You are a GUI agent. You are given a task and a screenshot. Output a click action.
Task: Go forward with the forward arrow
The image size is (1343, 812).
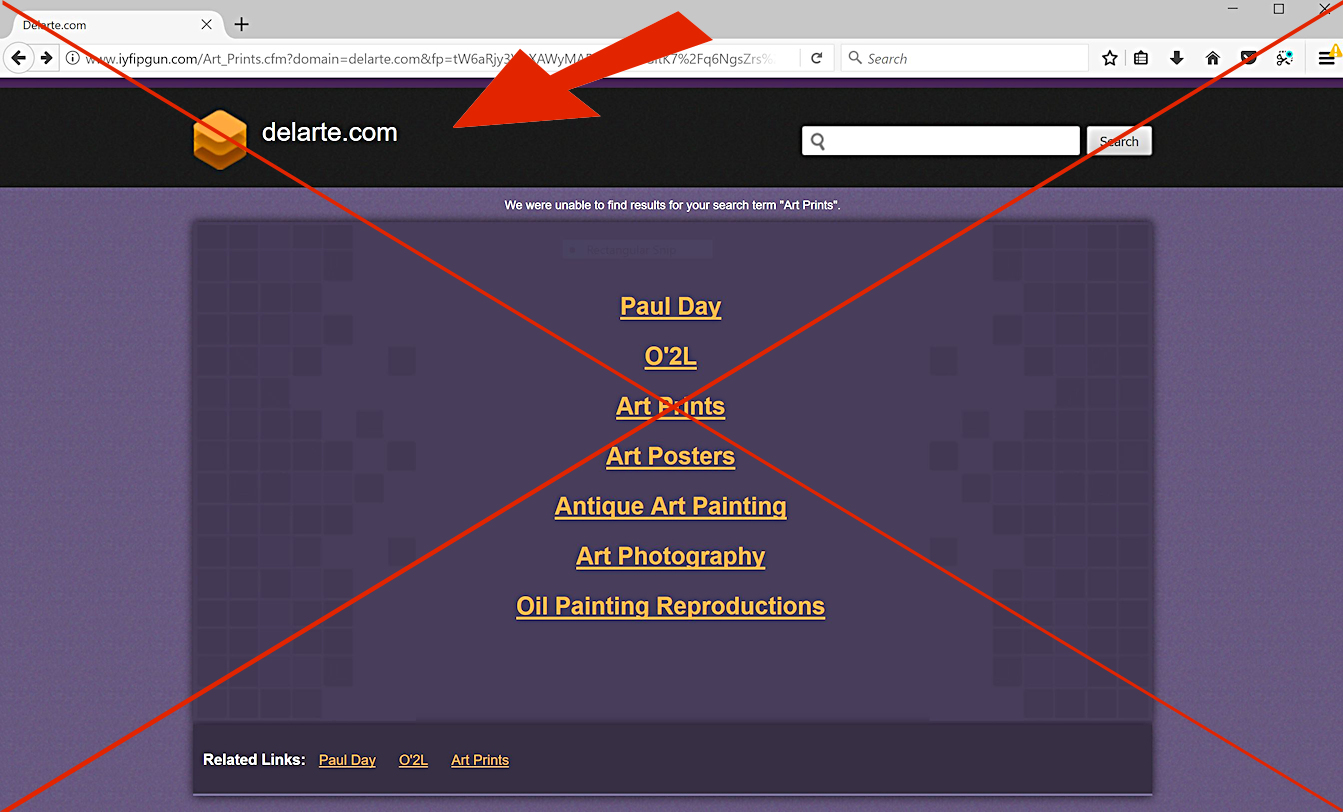[x=46, y=58]
